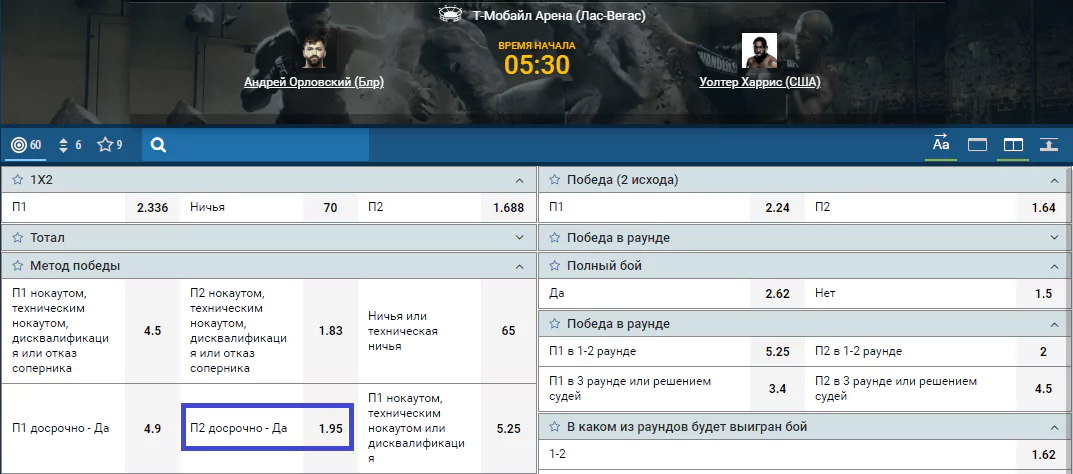Switch to single column layout
The width and height of the screenshot is (1073, 474).
(x=977, y=145)
